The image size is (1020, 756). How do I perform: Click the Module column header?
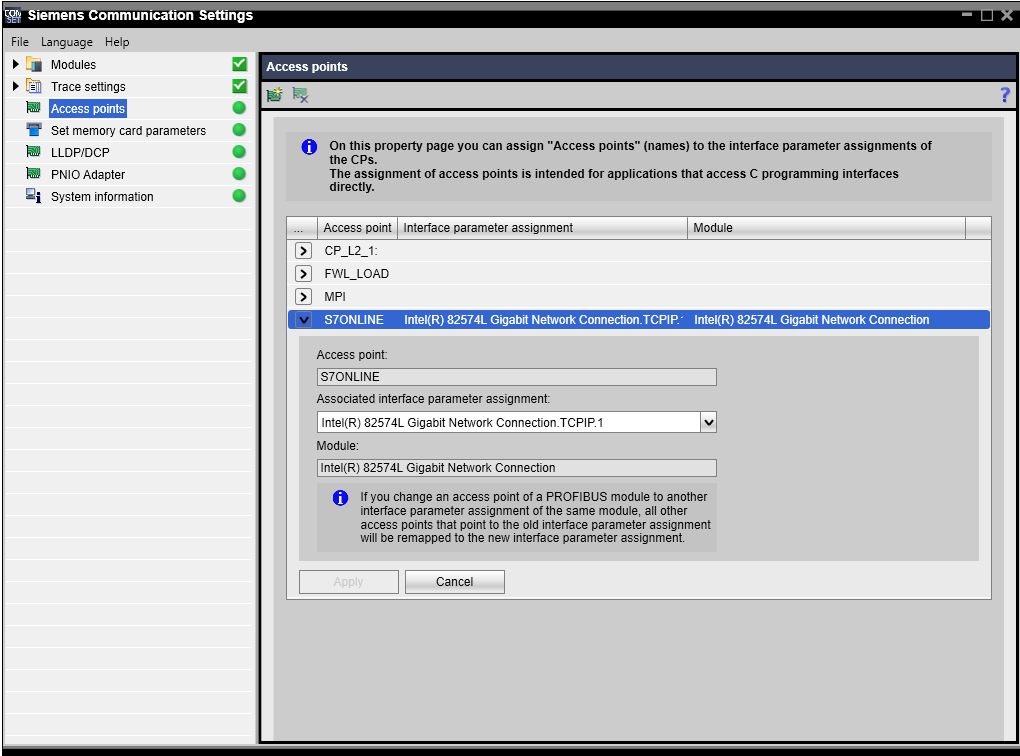click(826, 228)
